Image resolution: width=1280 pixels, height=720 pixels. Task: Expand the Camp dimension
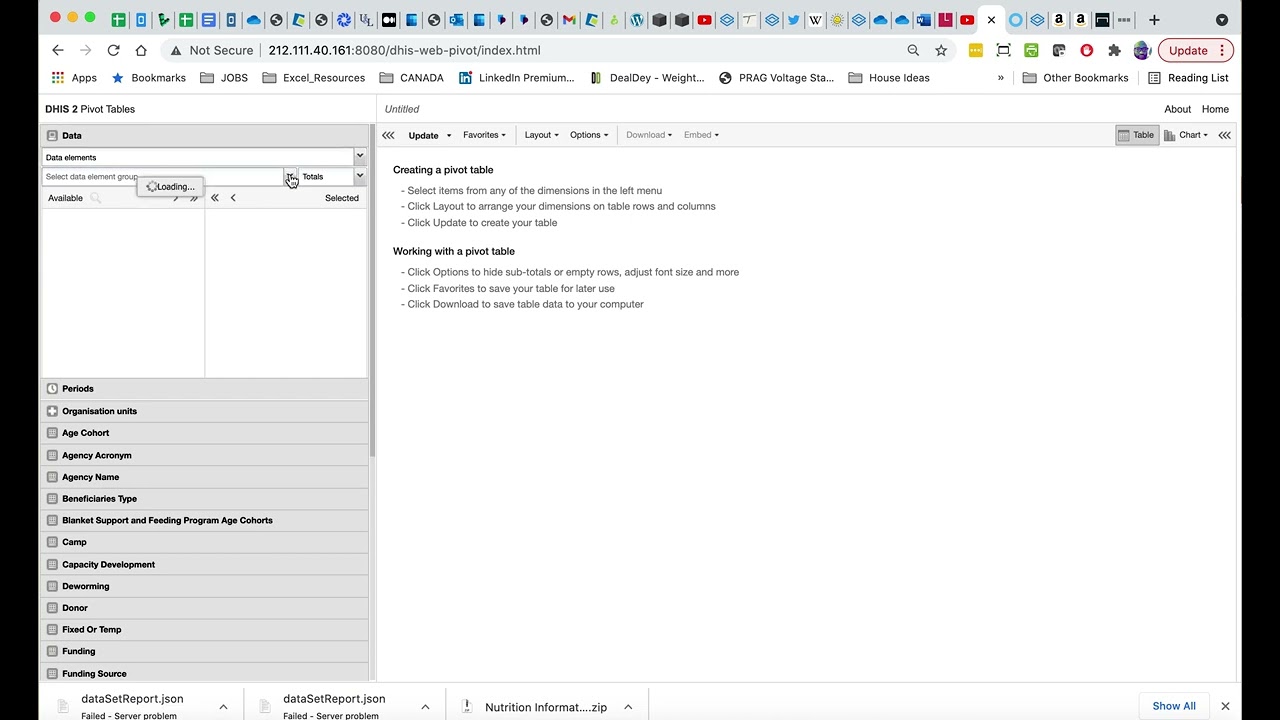click(x=204, y=542)
